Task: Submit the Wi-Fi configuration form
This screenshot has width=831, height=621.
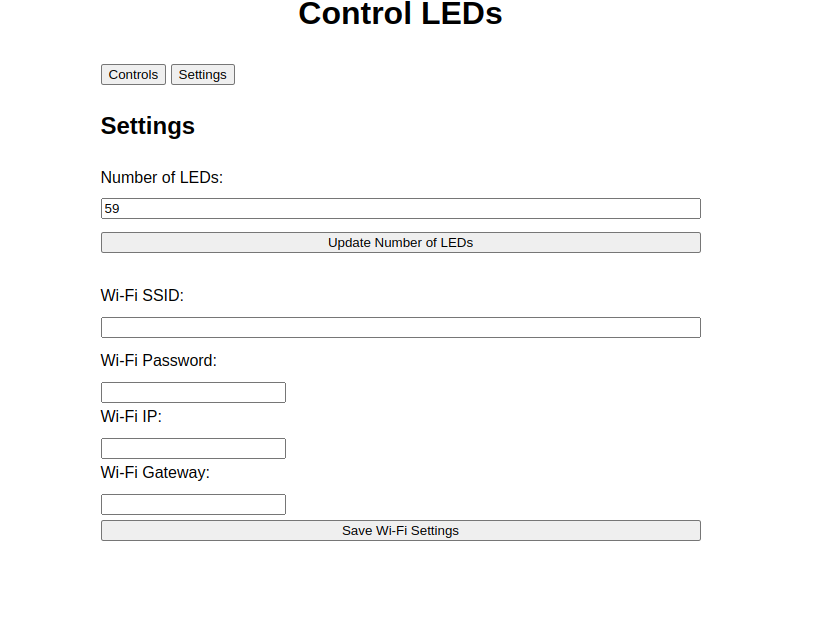Action: tap(400, 530)
